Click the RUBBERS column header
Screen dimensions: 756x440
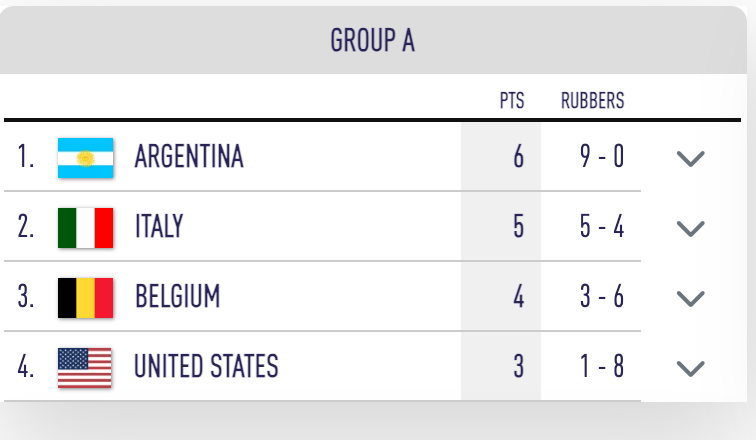(593, 101)
